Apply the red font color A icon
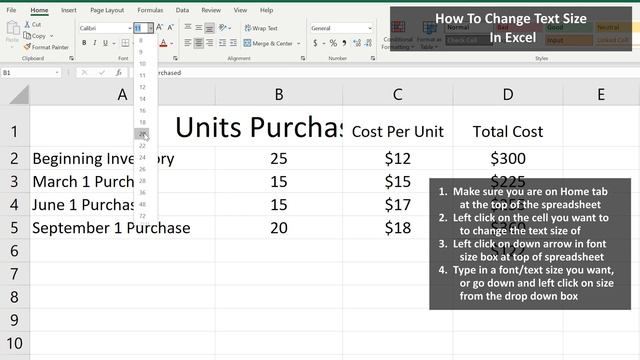The image size is (640, 360). click(x=163, y=43)
